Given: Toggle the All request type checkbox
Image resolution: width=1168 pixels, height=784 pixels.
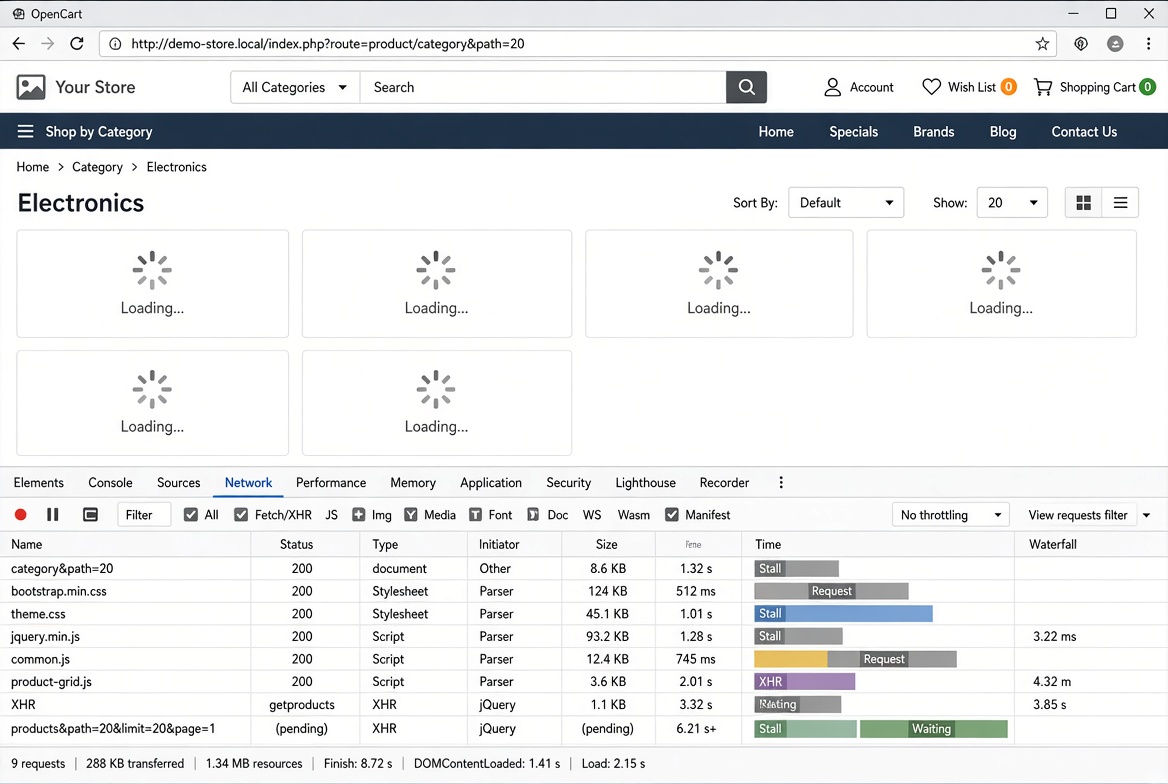Looking at the screenshot, I should point(191,515).
